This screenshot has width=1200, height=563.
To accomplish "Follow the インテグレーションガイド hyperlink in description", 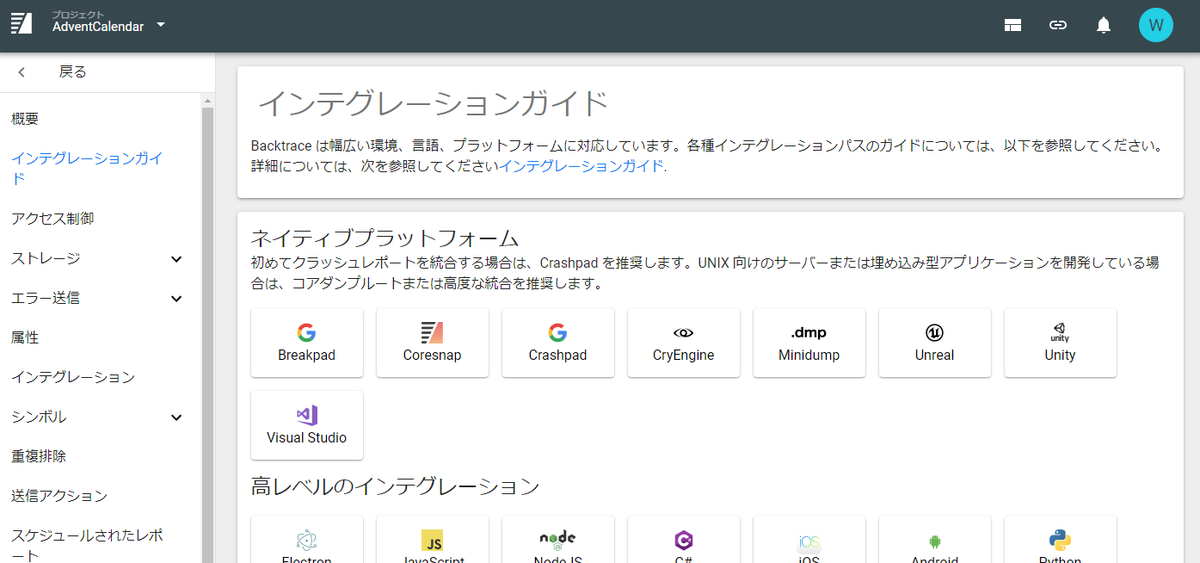I will click(581, 166).
